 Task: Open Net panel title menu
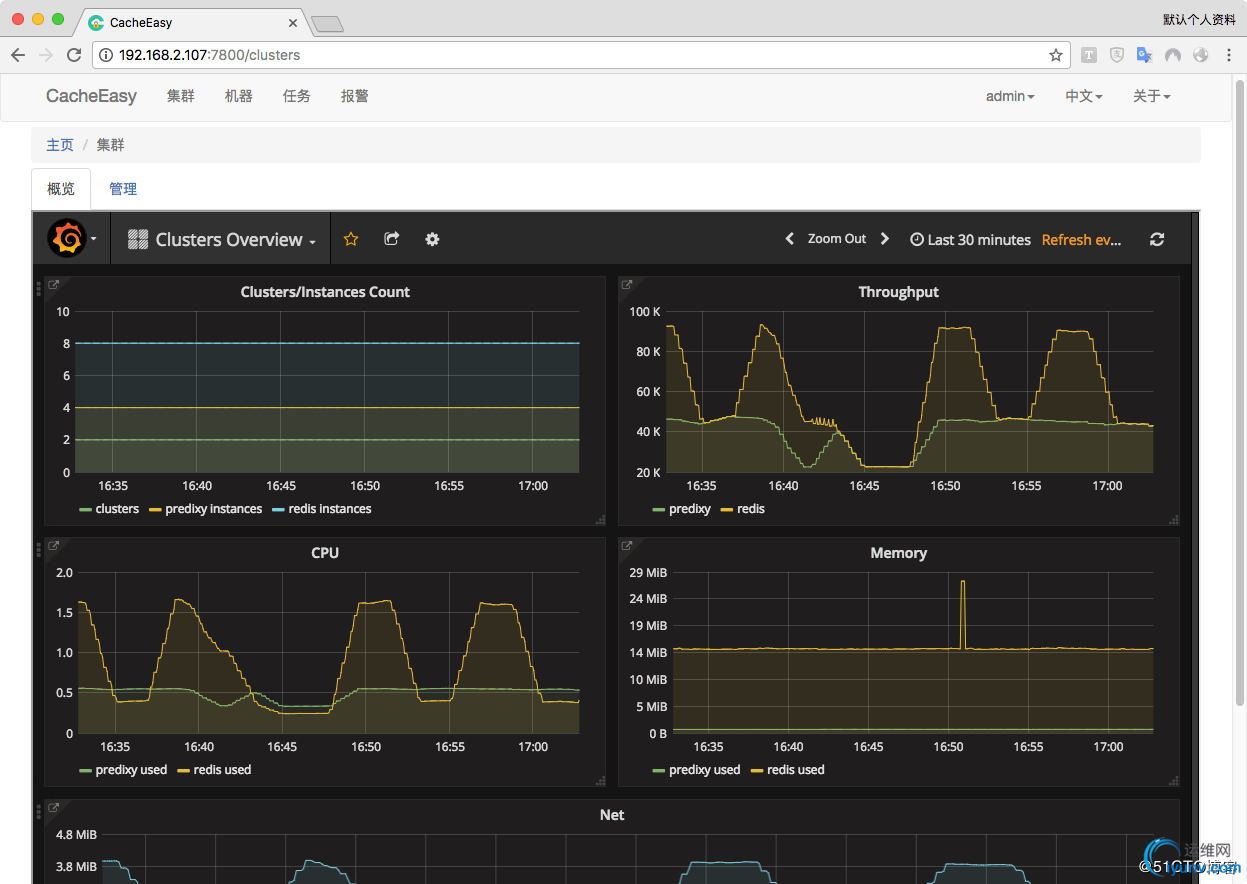[612, 815]
